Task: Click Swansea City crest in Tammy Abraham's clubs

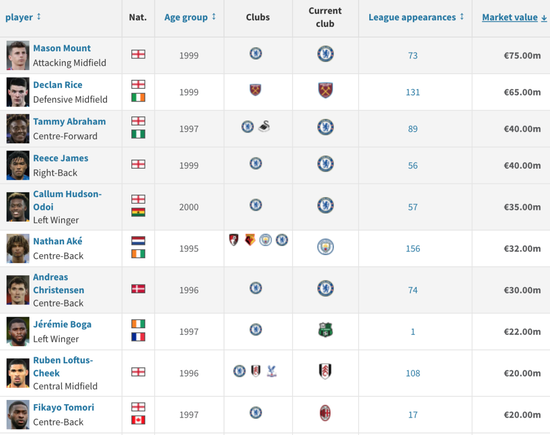Action: 264,126
